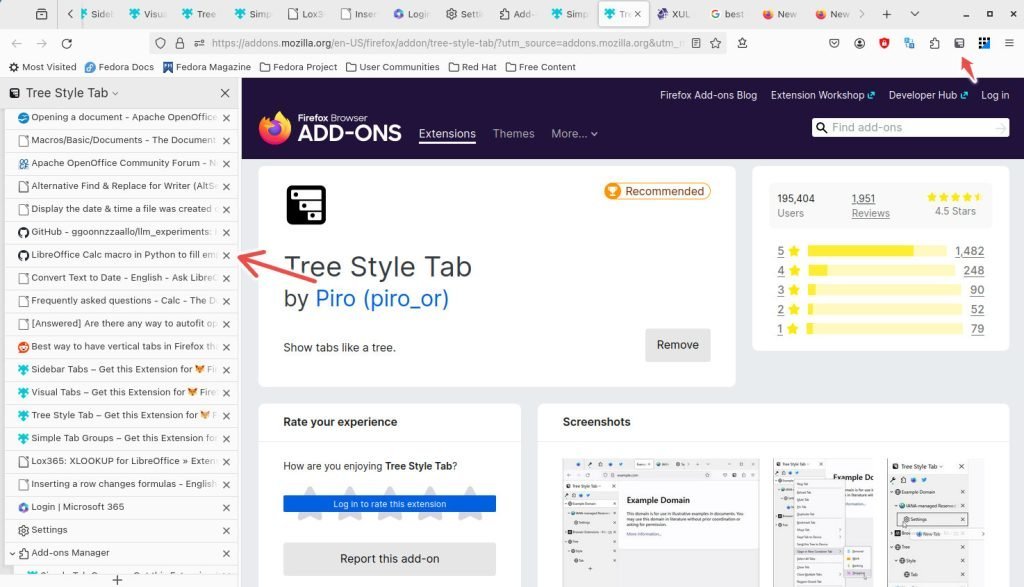Viewport: 1024px width, 587px height.
Task: Expand the More… navigation dropdown
Action: click(x=574, y=134)
